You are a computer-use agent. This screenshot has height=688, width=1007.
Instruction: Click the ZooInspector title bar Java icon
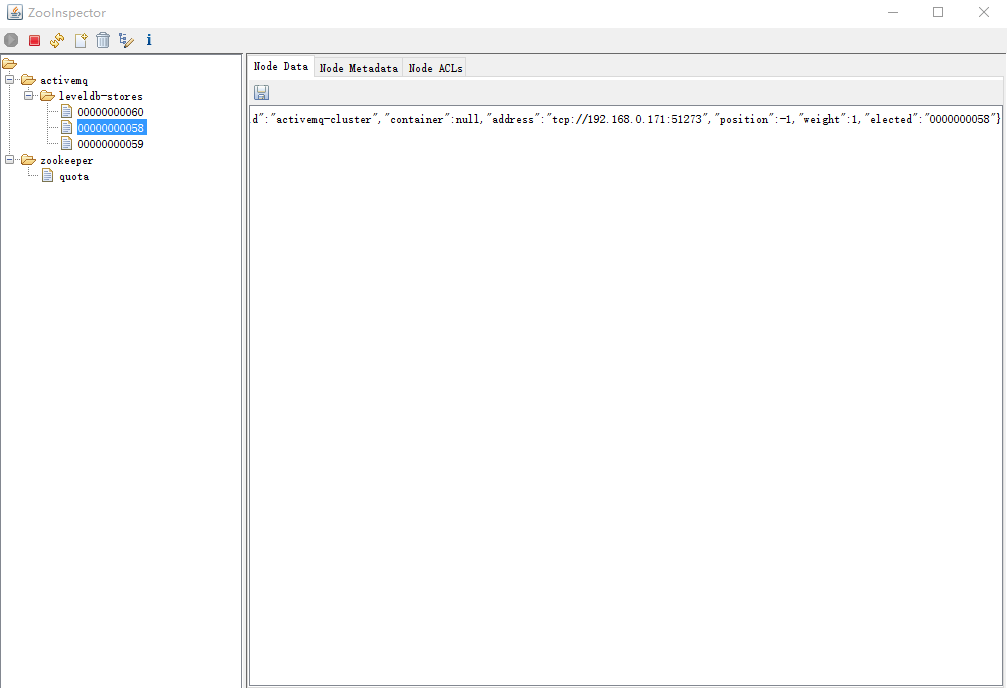[x=14, y=12]
